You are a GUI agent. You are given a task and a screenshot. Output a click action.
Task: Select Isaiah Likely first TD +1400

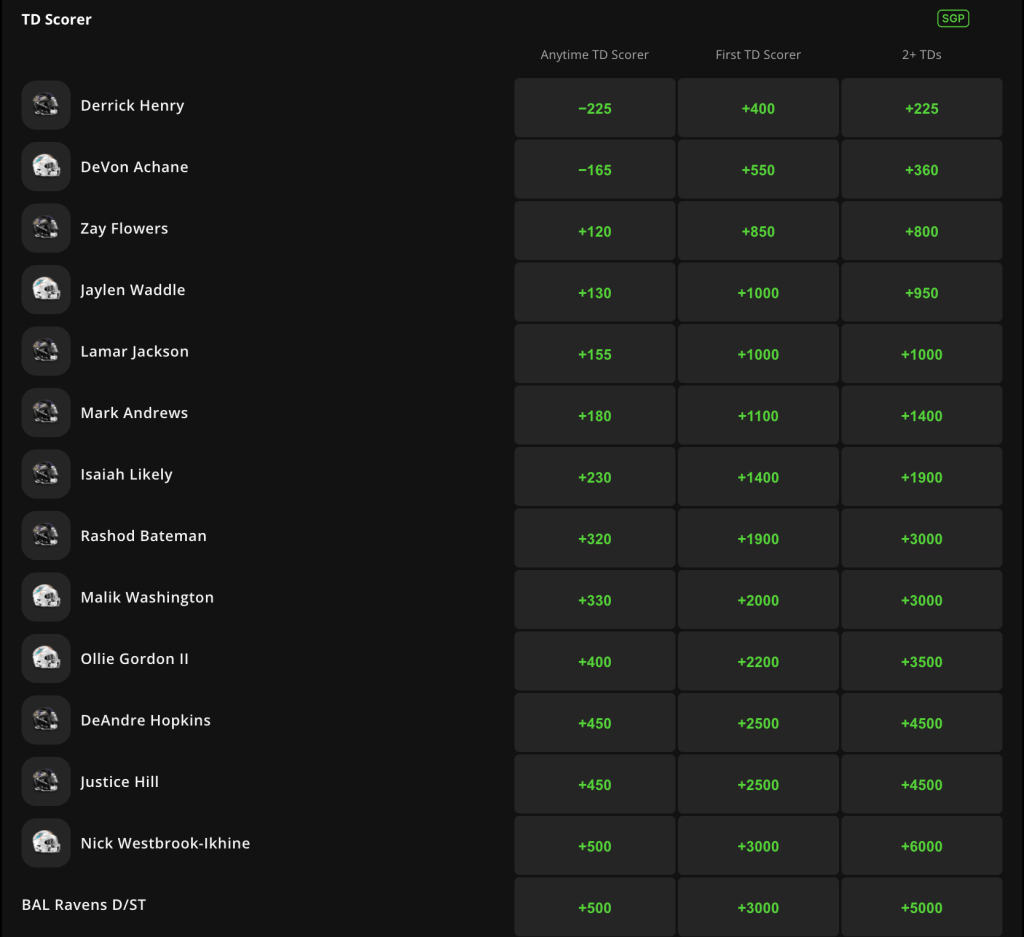758,477
